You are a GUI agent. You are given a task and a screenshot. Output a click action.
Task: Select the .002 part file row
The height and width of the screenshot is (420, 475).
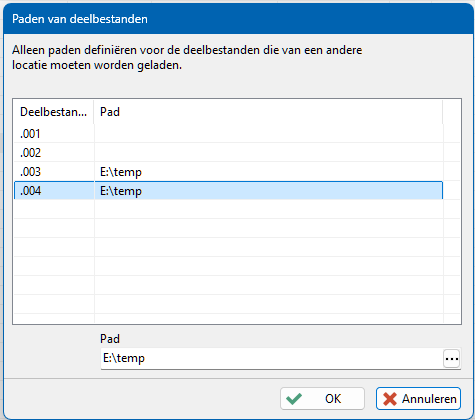tap(228, 153)
